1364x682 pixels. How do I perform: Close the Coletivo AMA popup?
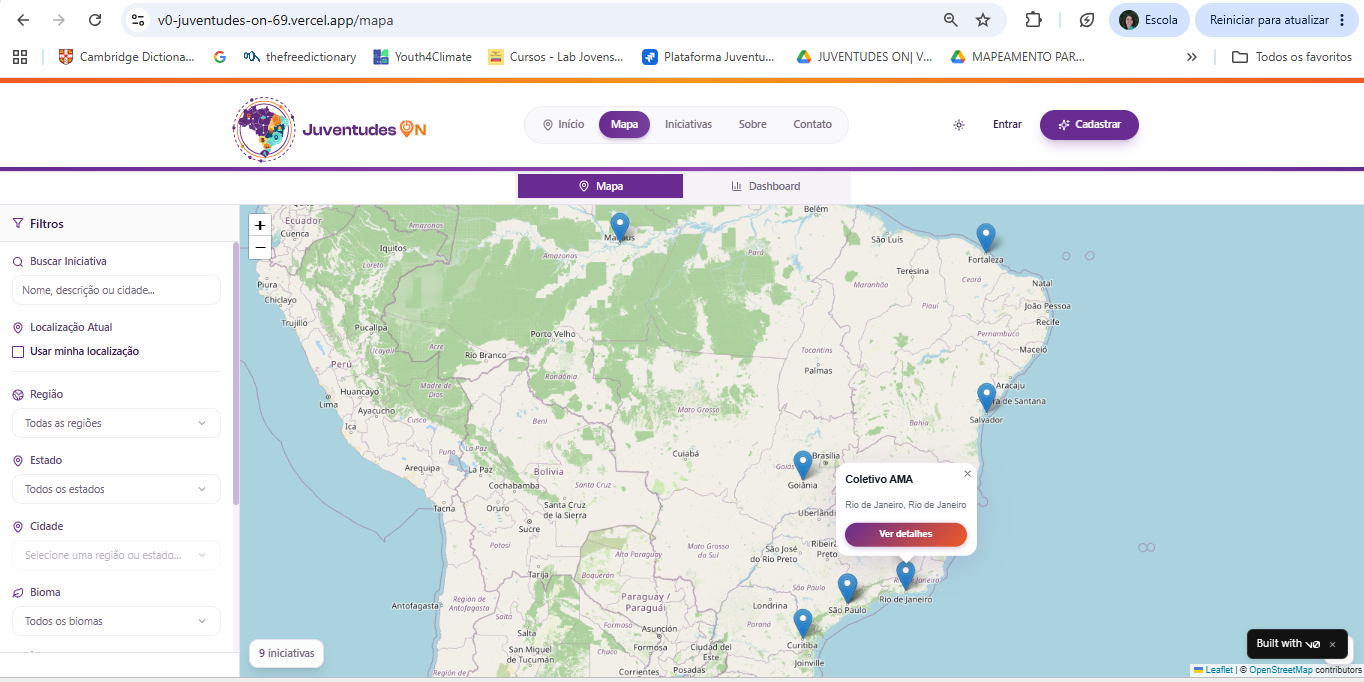coord(967,473)
